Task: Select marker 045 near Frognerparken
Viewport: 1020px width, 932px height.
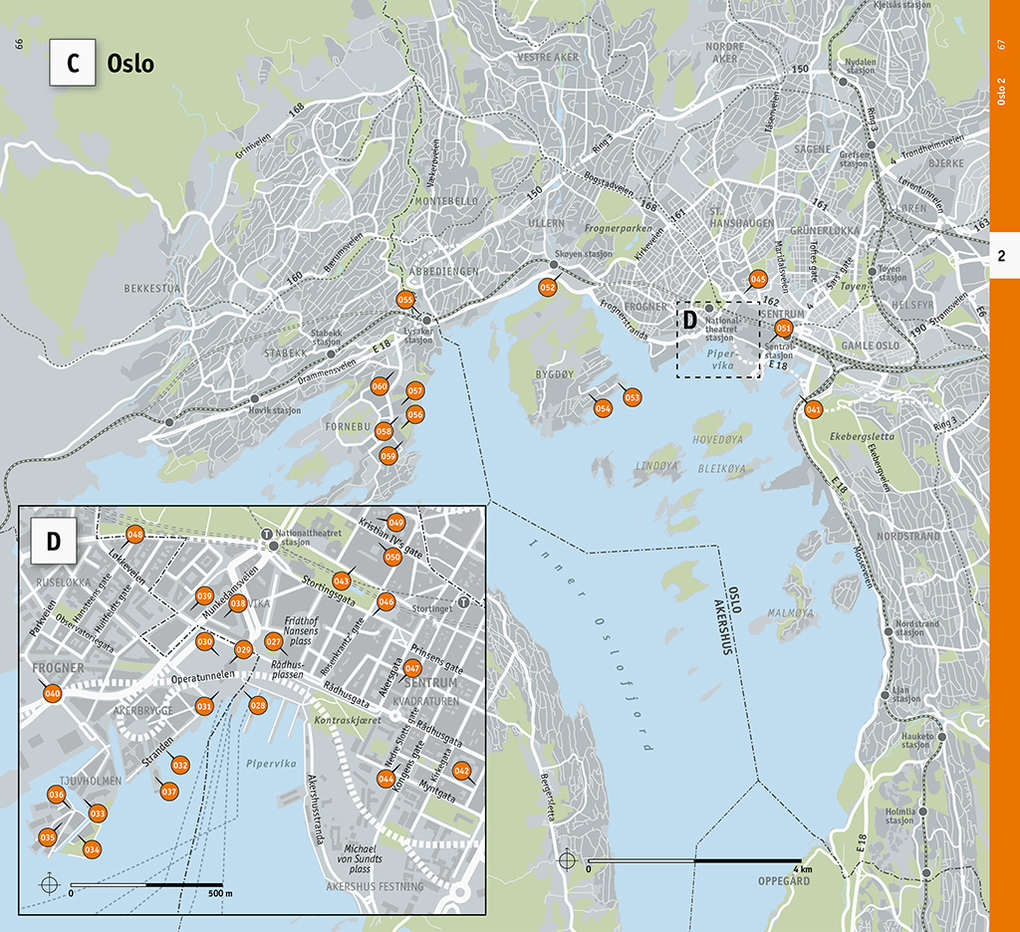Action: (x=757, y=277)
